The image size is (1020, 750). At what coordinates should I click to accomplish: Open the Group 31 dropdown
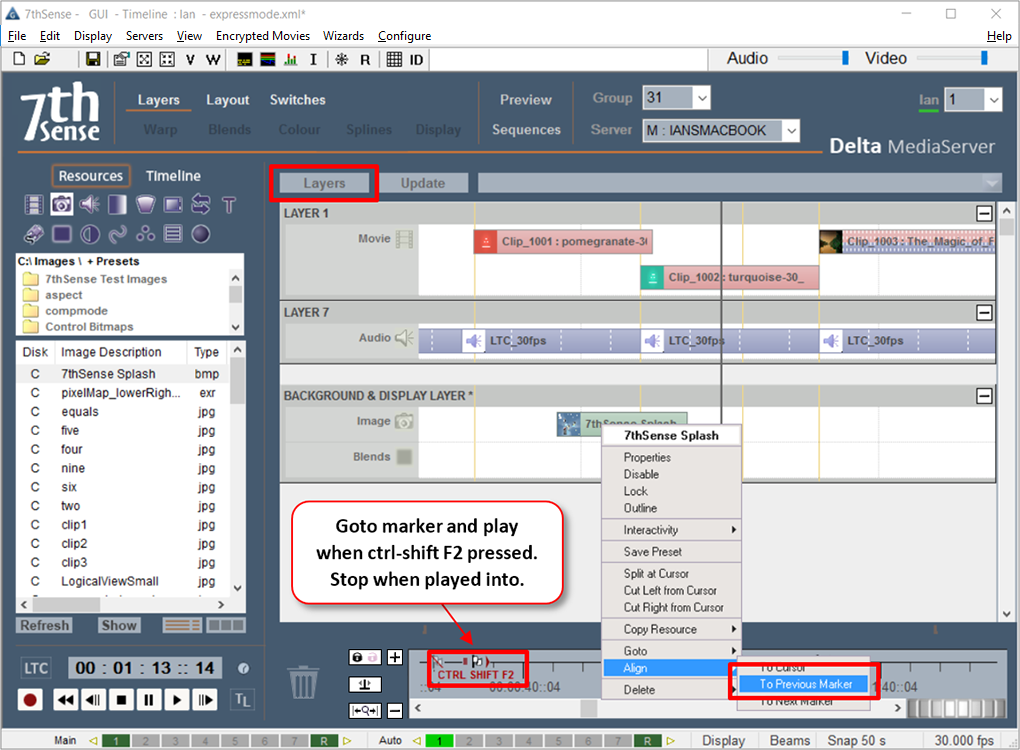pos(702,98)
